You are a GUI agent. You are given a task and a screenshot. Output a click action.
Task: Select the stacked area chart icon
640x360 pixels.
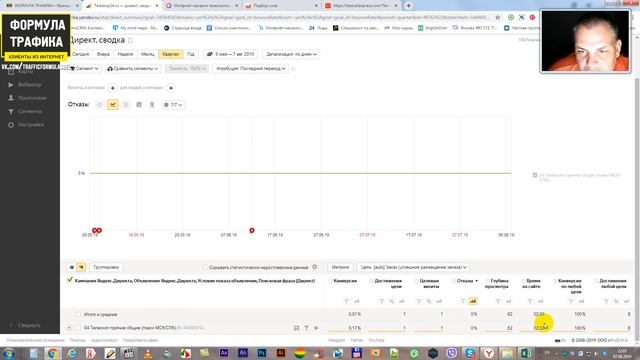[126, 105]
